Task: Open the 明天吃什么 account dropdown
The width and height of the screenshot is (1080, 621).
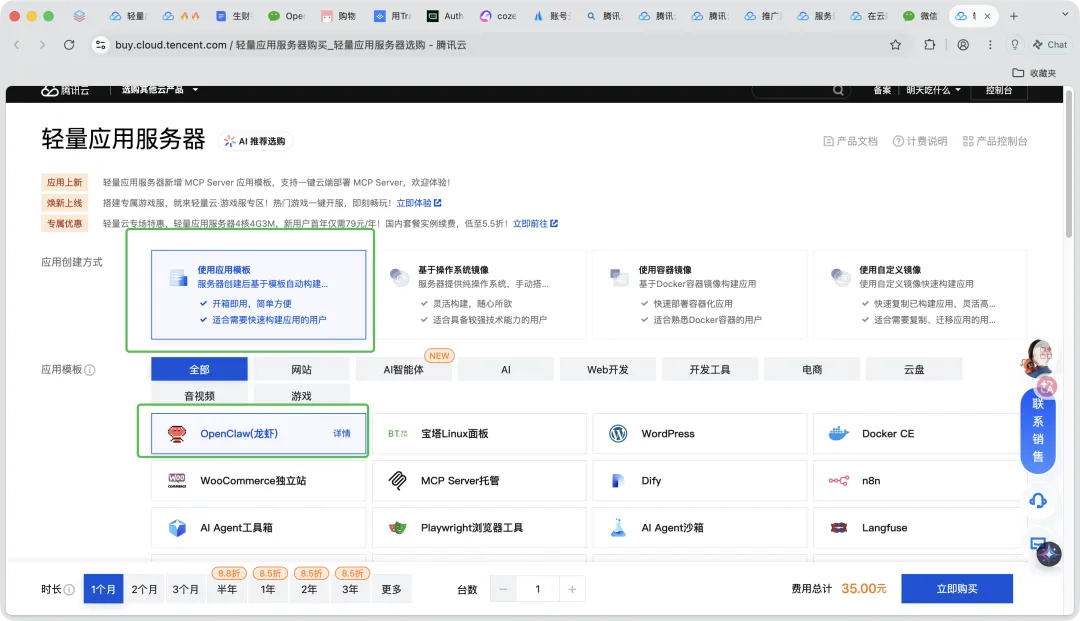Action: coord(933,90)
